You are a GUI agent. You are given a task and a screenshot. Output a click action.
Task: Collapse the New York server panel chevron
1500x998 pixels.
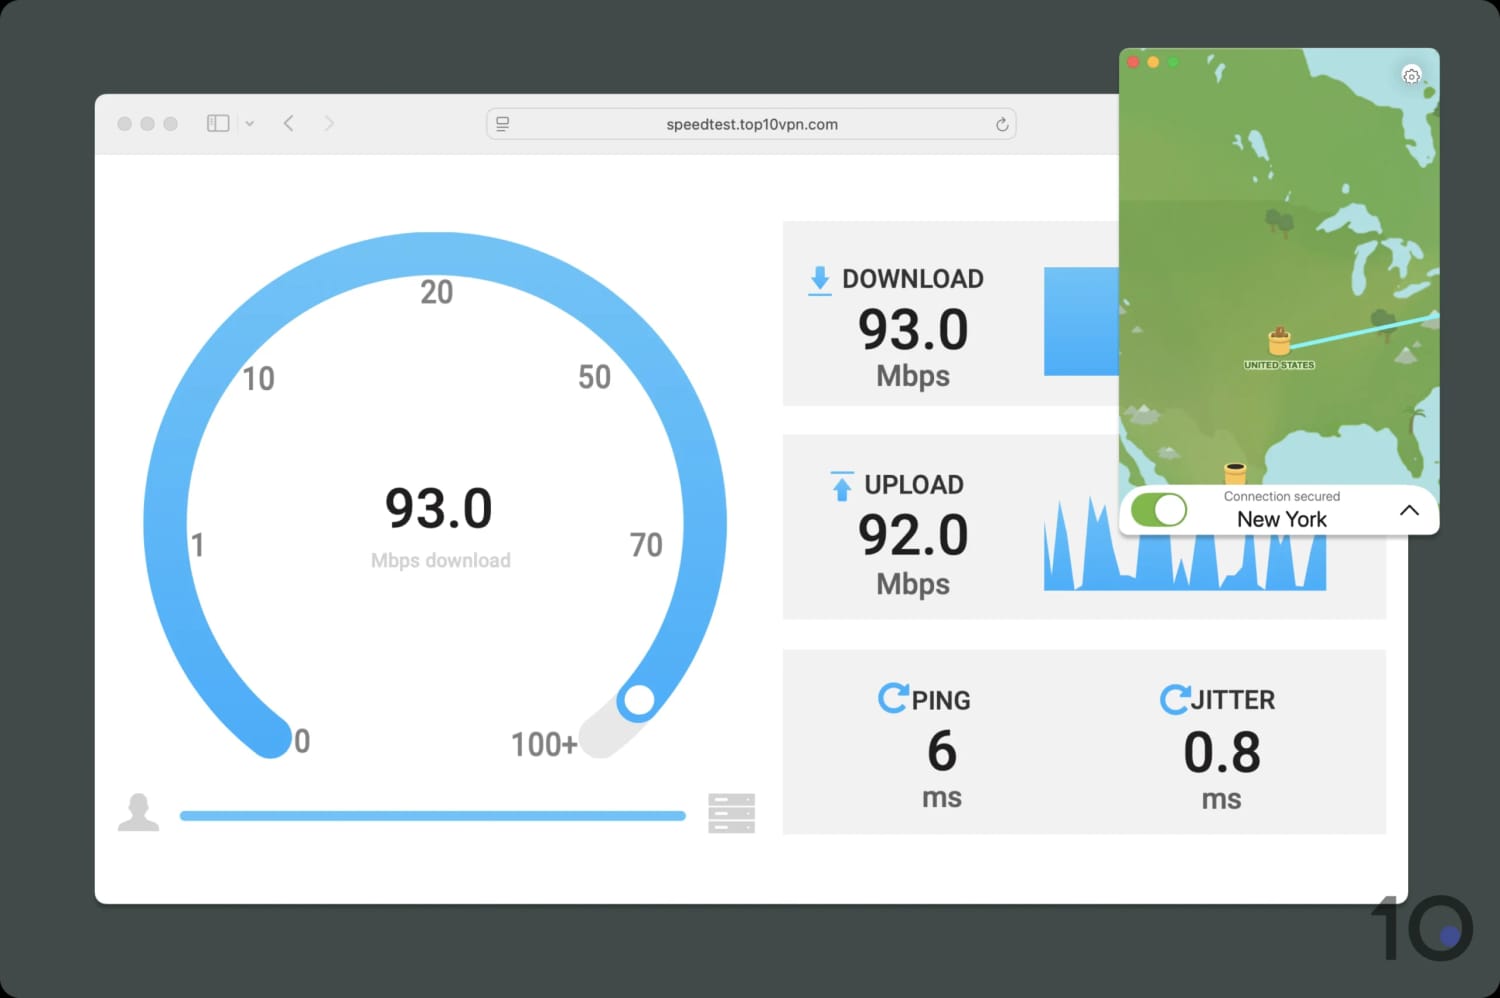[1410, 510]
